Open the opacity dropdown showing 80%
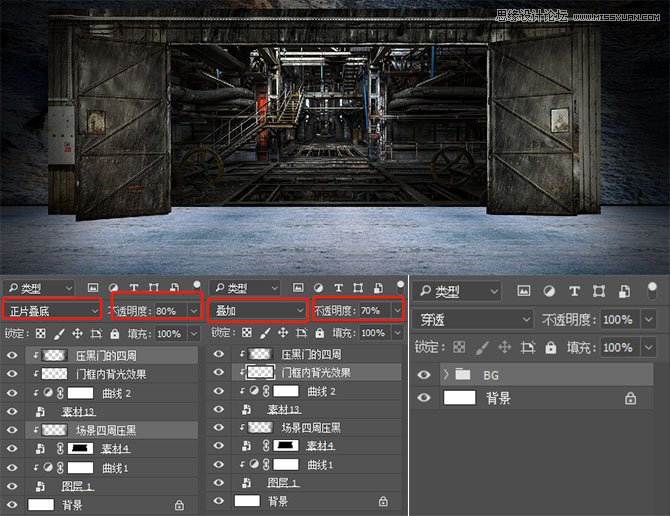Screen dimensions: 670x516 tap(195, 311)
